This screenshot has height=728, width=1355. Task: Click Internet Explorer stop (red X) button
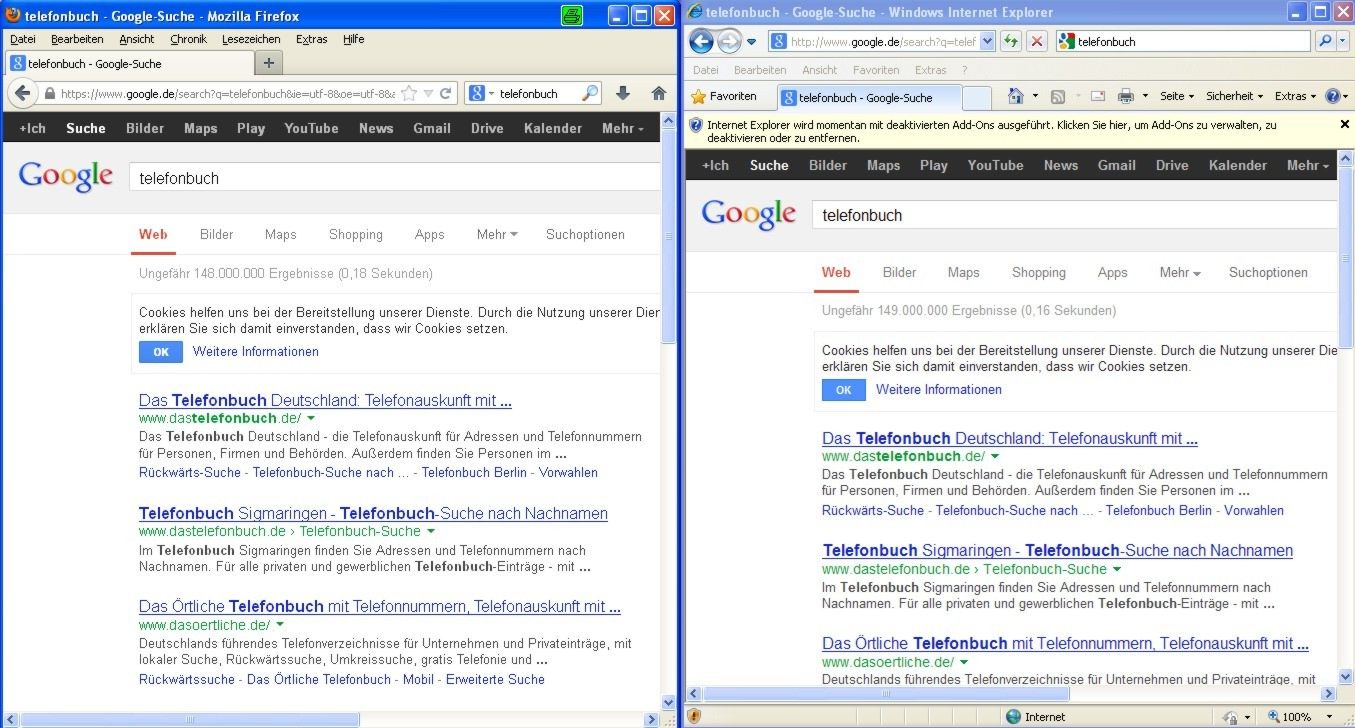click(x=1037, y=41)
